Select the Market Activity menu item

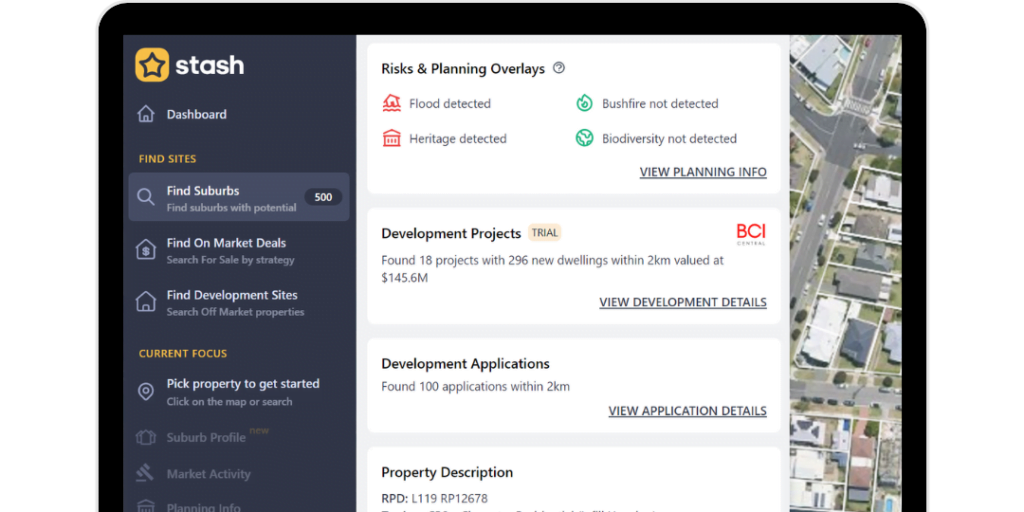tap(208, 474)
